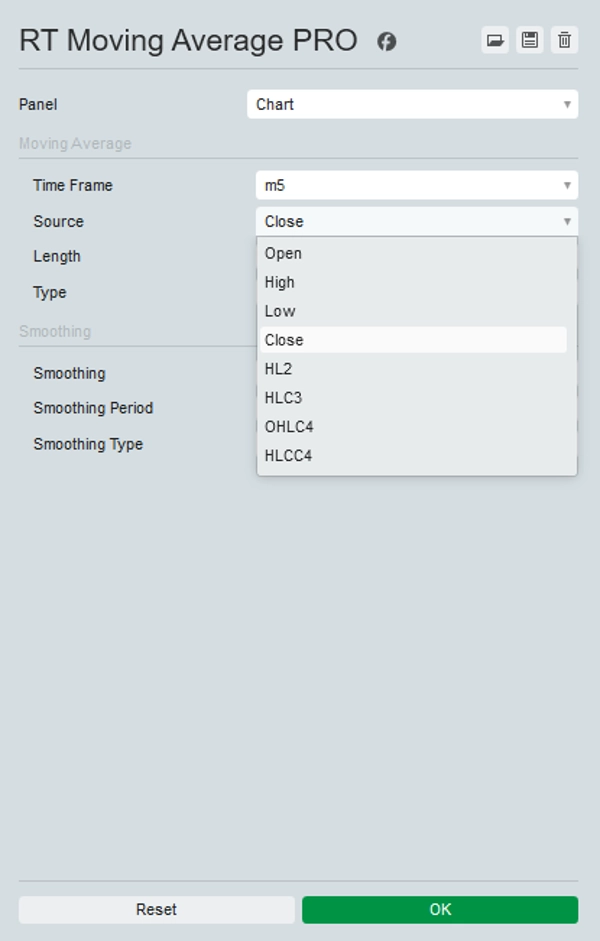Select Open from the Source list

[284, 254]
